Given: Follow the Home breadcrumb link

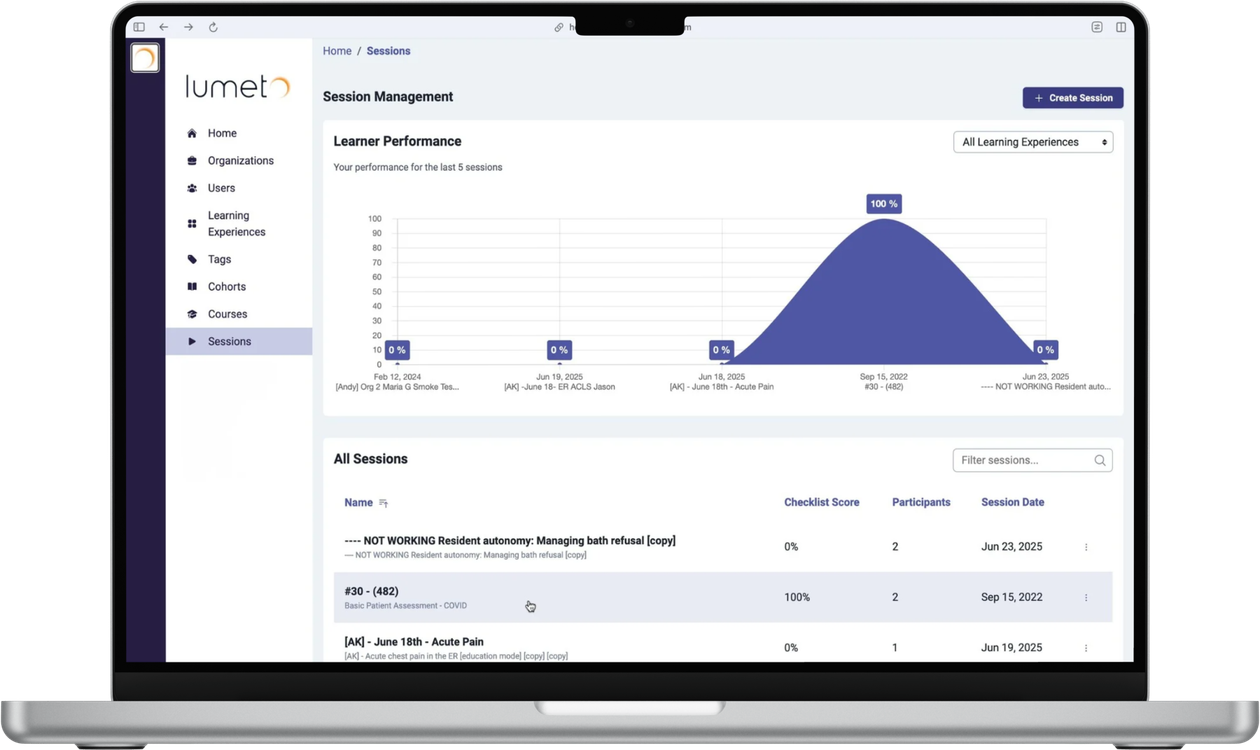Looking at the screenshot, I should click(x=337, y=51).
